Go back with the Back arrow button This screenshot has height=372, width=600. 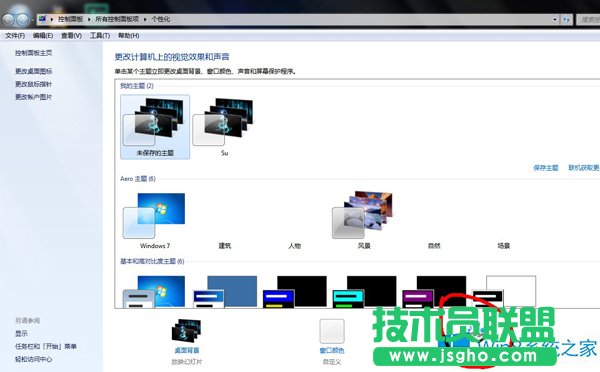pos(8,19)
